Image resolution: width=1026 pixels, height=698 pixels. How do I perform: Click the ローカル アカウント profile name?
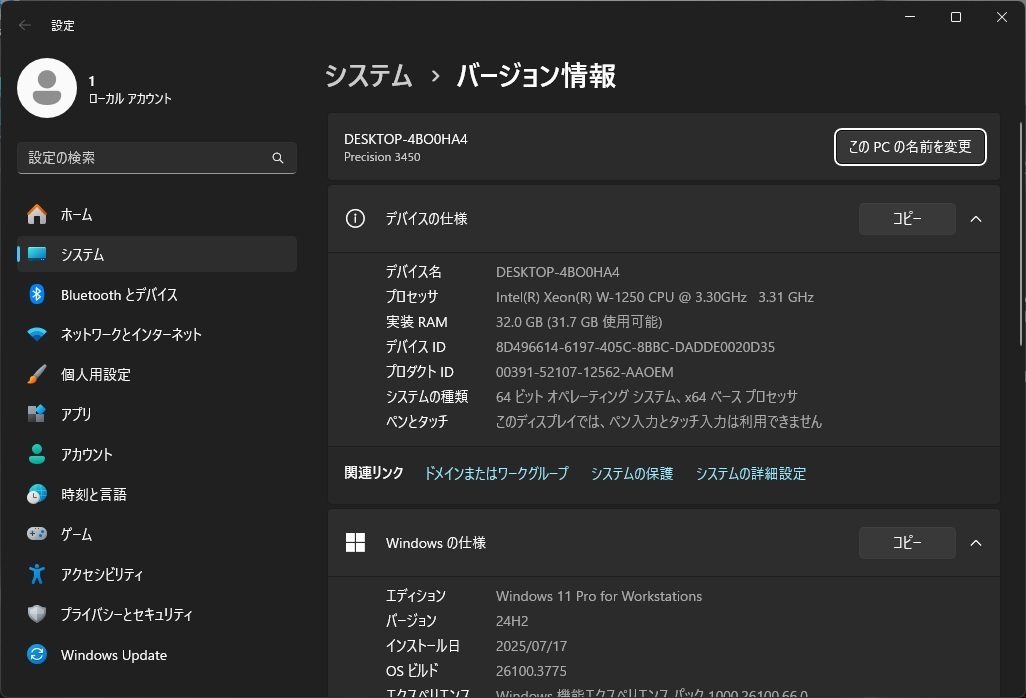[x=130, y=99]
